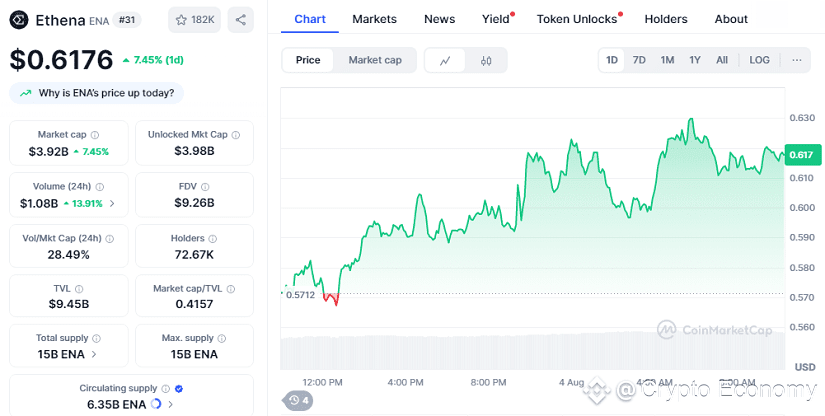
Task: Open the About tab
Action: click(731, 19)
